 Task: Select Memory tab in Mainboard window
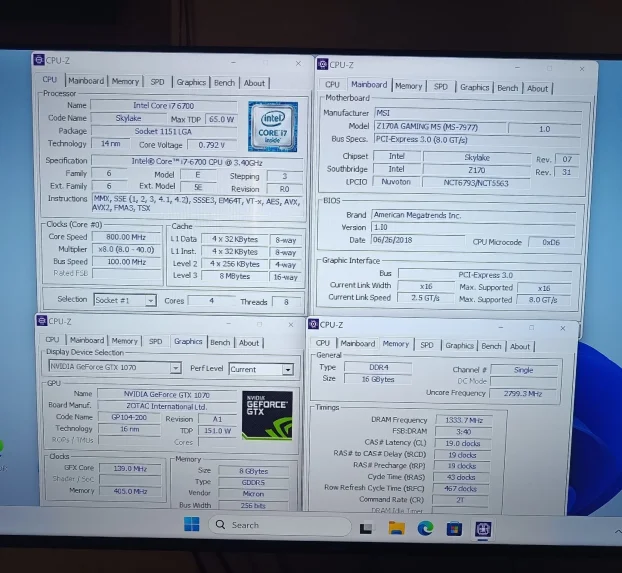(409, 86)
